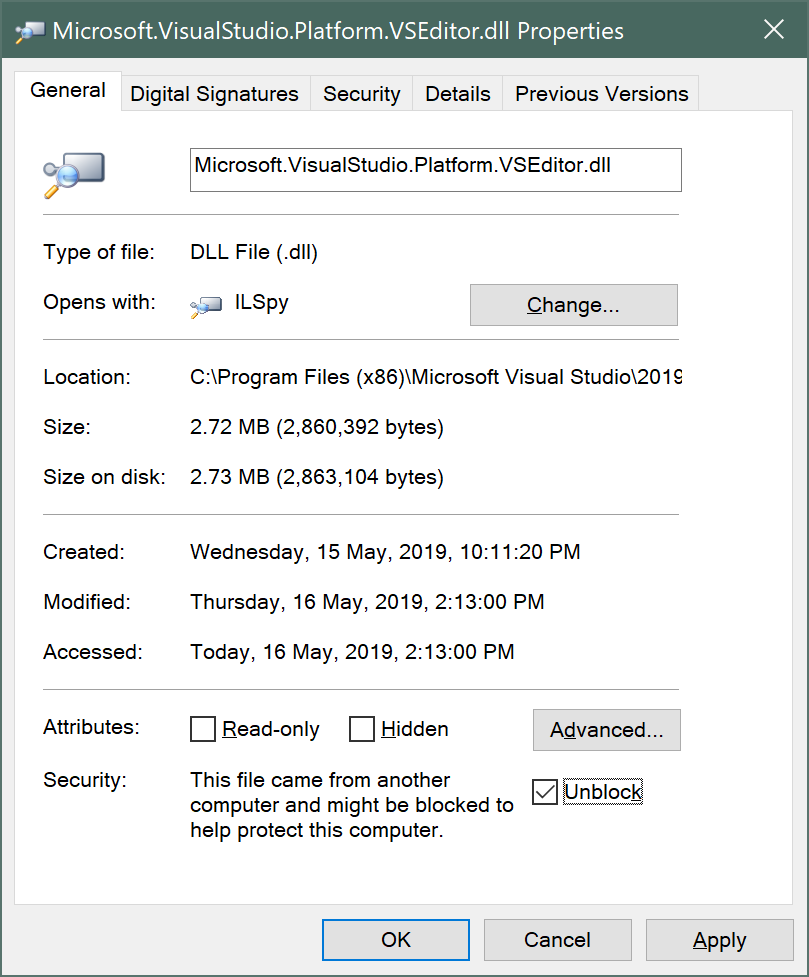
Task: Click the Change... button for Opens with
Action: (x=573, y=305)
